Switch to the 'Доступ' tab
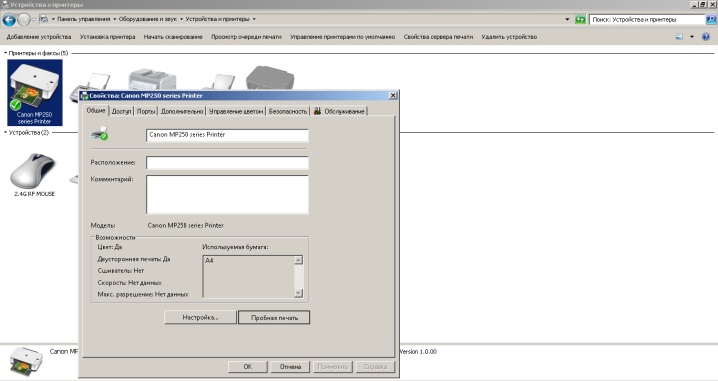This screenshot has width=718, height=381. coord(121,111)
